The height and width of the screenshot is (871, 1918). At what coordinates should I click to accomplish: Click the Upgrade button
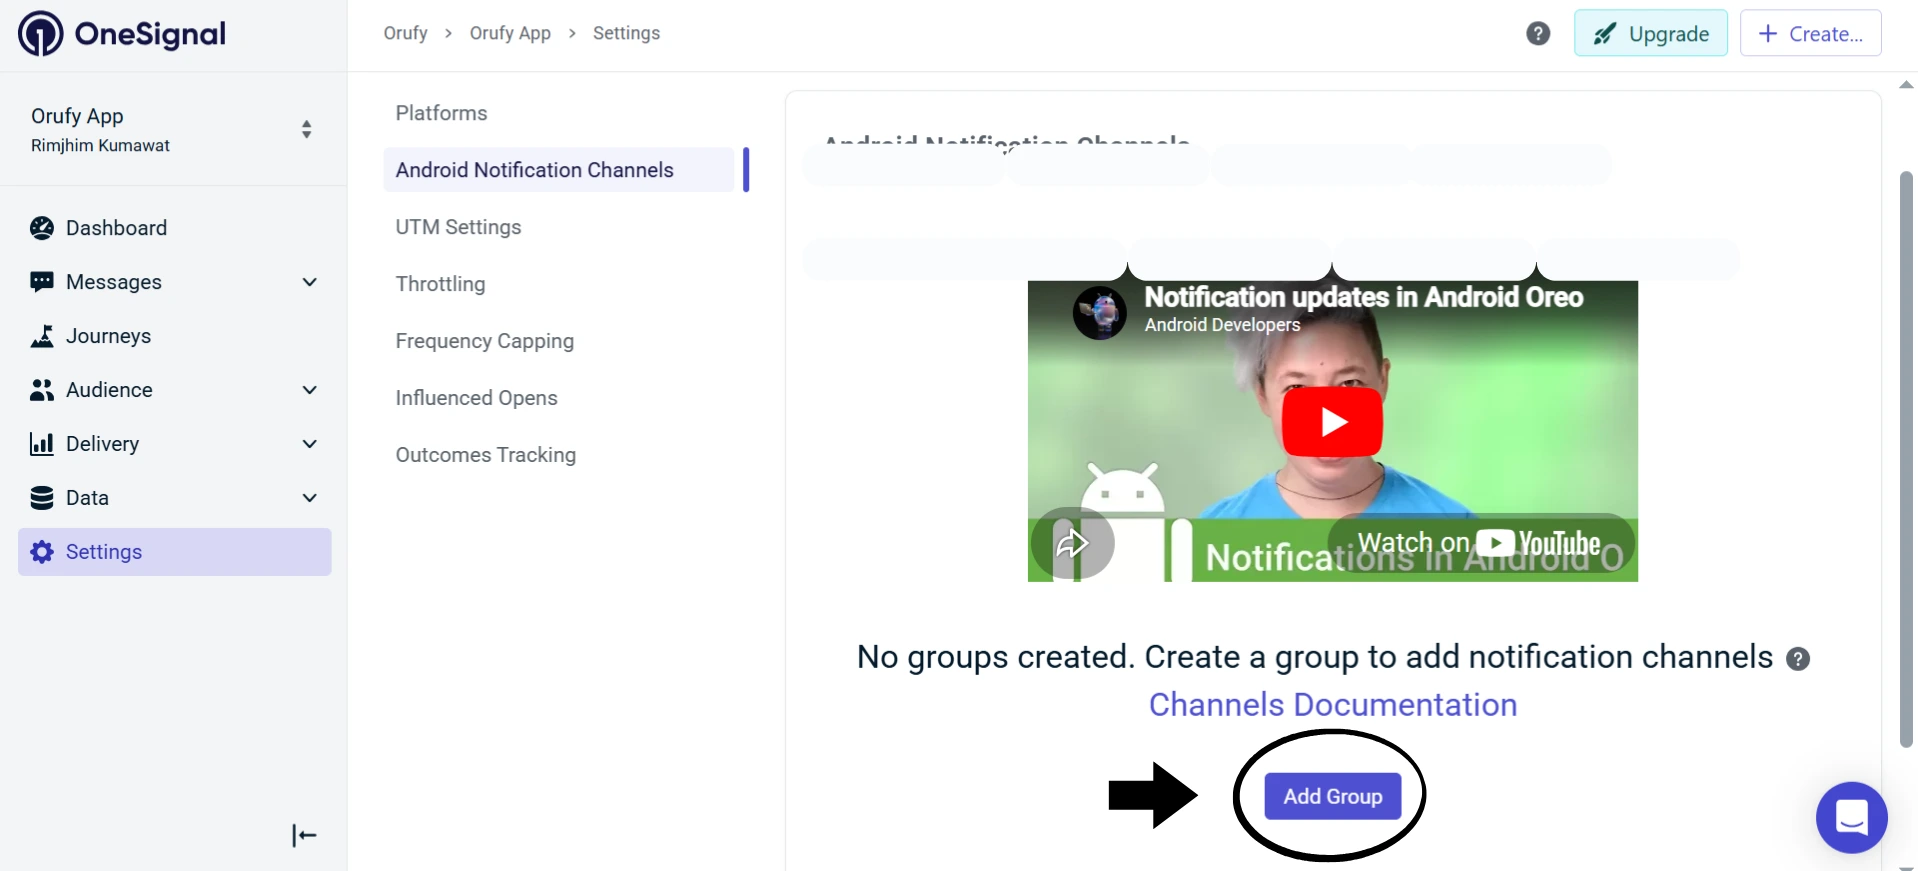coord(1650,34)
